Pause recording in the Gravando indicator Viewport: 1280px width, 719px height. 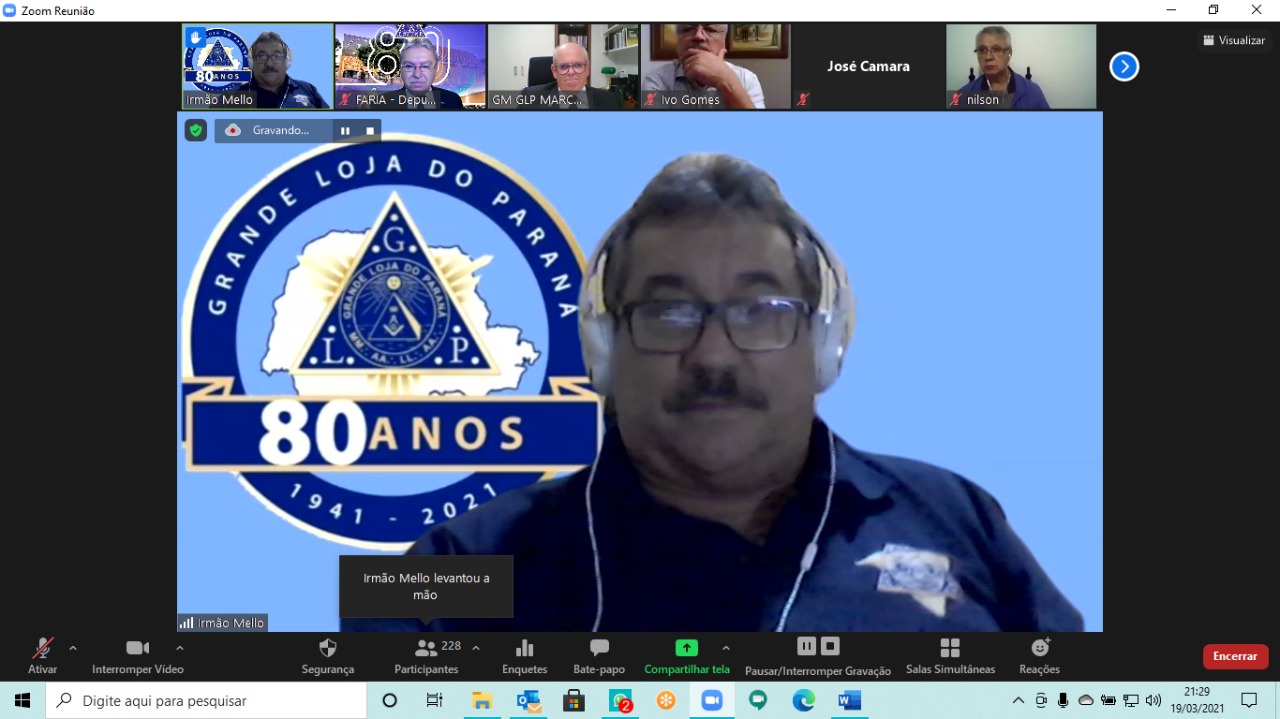tap(345, 131)
